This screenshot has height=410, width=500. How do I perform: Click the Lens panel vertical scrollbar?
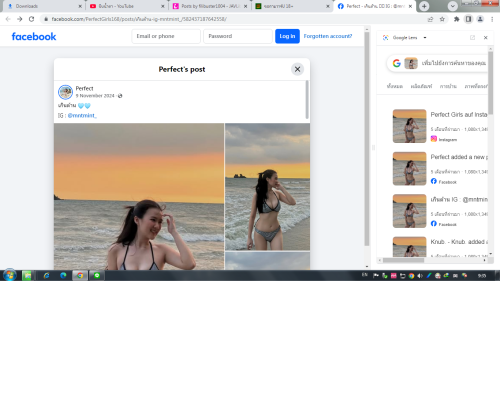[490, 83]
